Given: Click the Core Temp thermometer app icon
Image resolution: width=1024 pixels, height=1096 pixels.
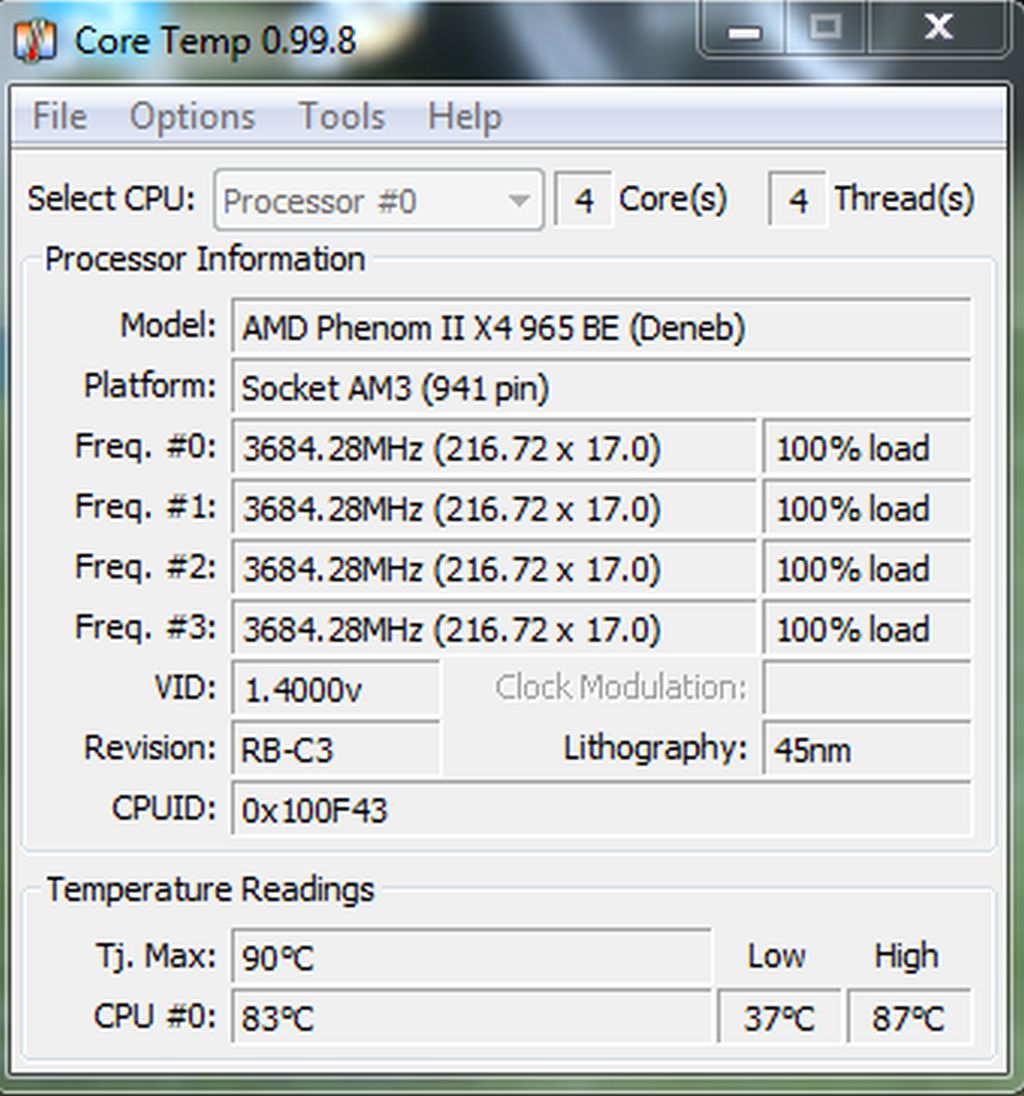Looking at the screenshot, I should [x=35, y=41].
